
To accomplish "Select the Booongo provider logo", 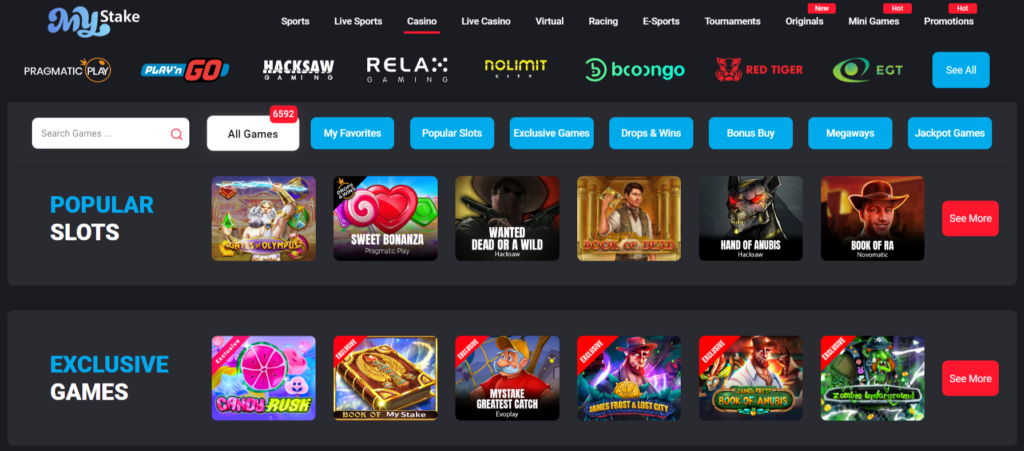I will (635, 69).
